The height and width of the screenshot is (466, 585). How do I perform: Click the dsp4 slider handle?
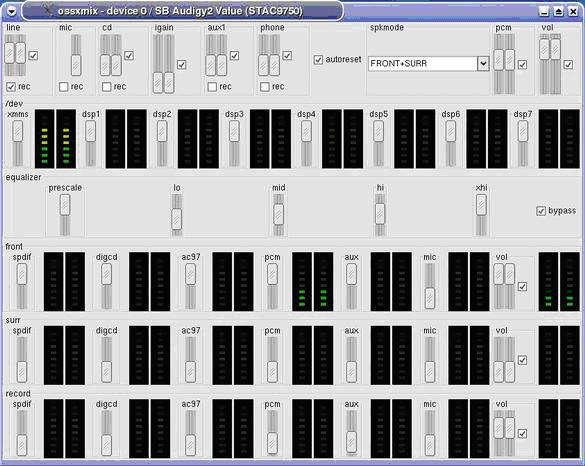[307, 131]
